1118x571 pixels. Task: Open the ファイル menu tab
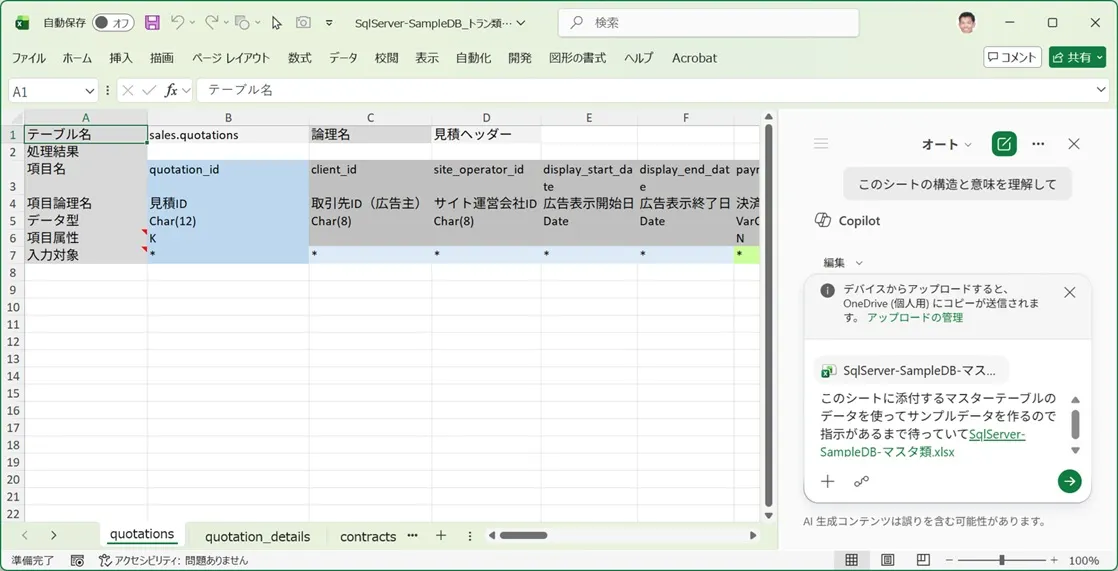(29, 58)
